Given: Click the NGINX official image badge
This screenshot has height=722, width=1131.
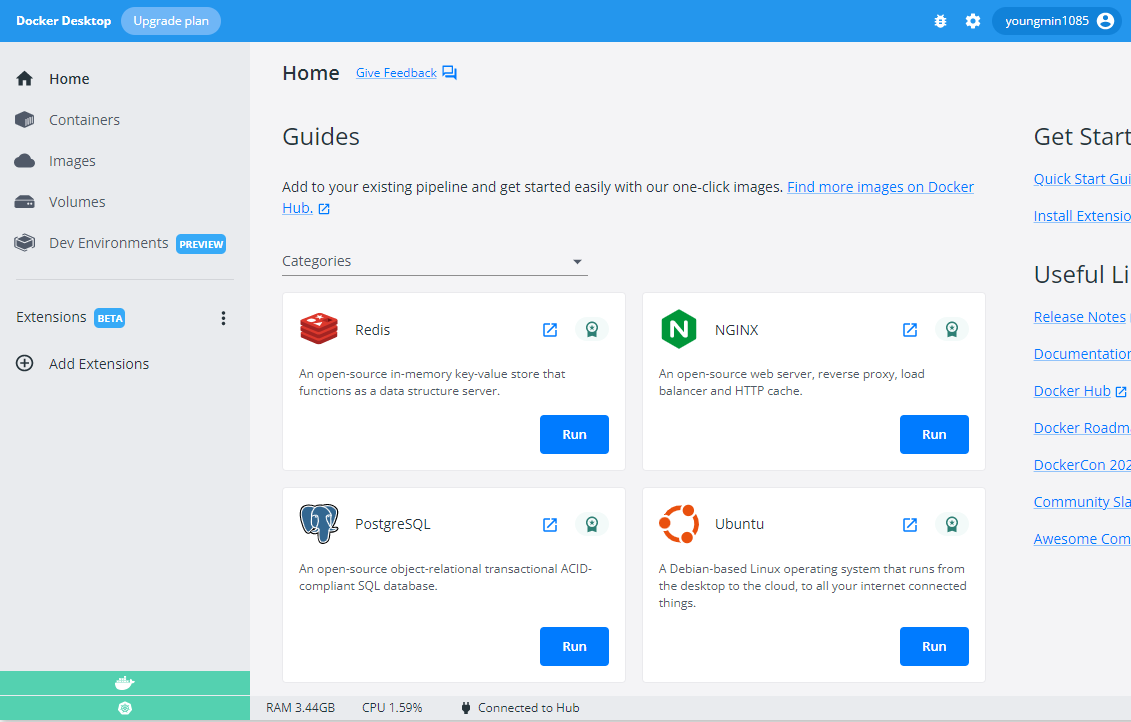Looking at the screenshot, I should 951,330.
